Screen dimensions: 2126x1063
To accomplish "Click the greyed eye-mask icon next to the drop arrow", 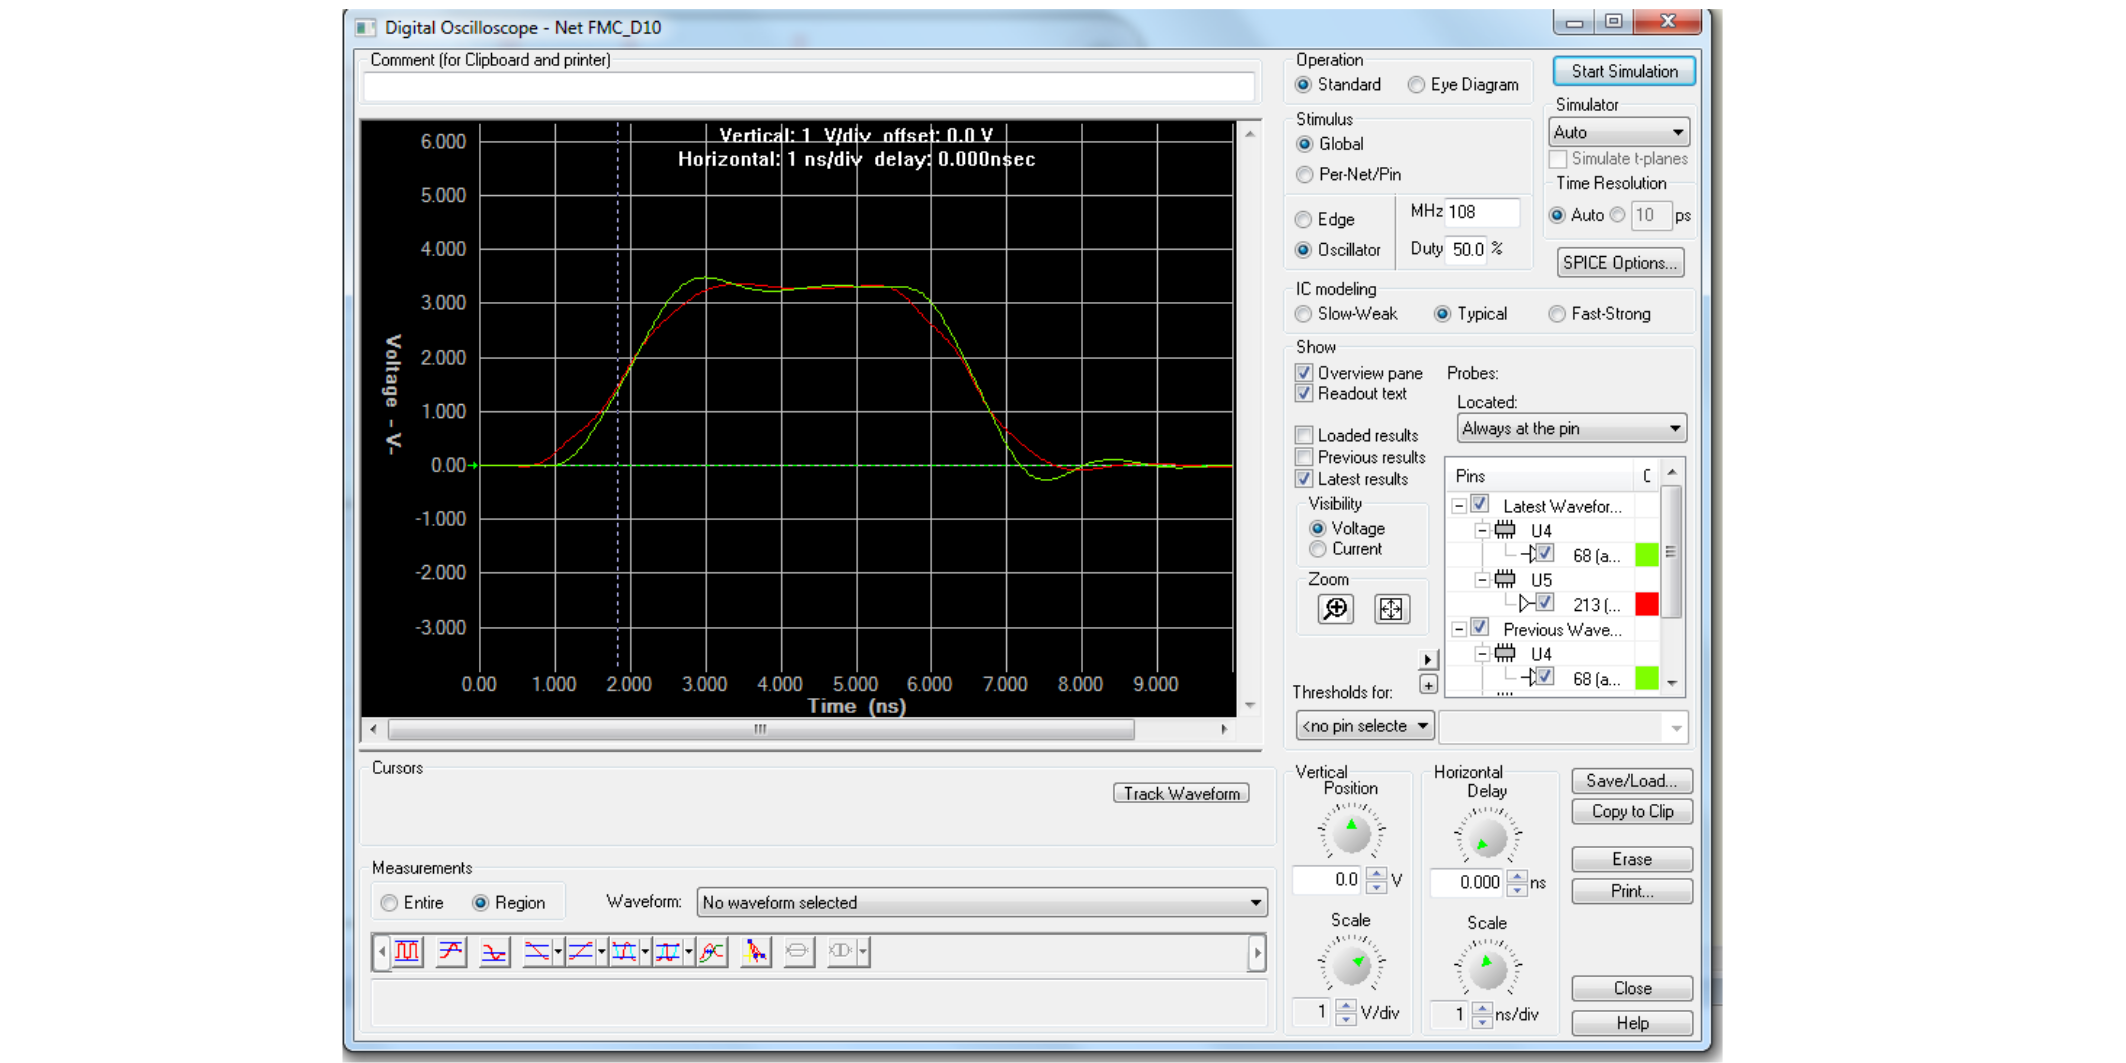I will point(841,951).
